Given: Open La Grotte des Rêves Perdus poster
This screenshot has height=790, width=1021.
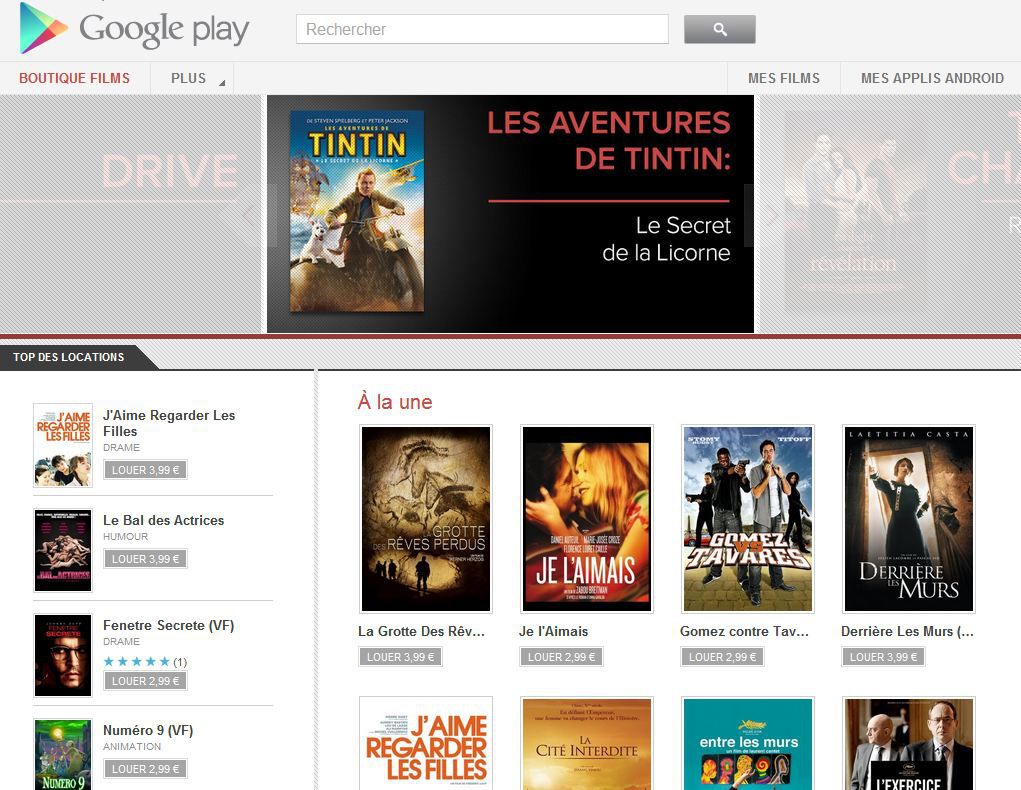Looking at the screenshot, I should point(426,519).
